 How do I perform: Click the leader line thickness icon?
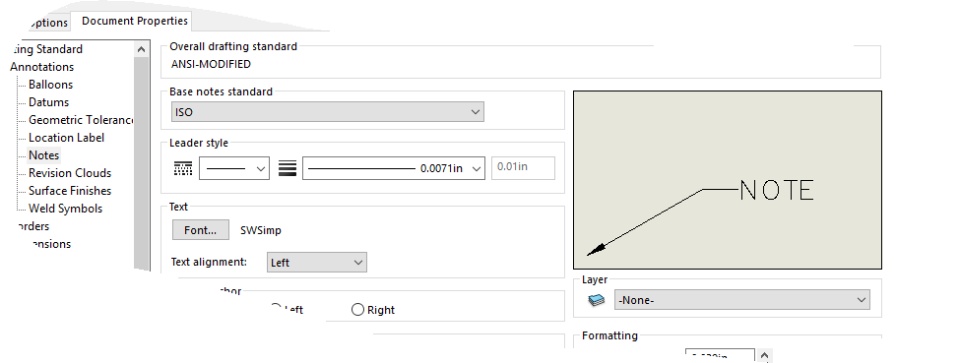pos(287,168)
